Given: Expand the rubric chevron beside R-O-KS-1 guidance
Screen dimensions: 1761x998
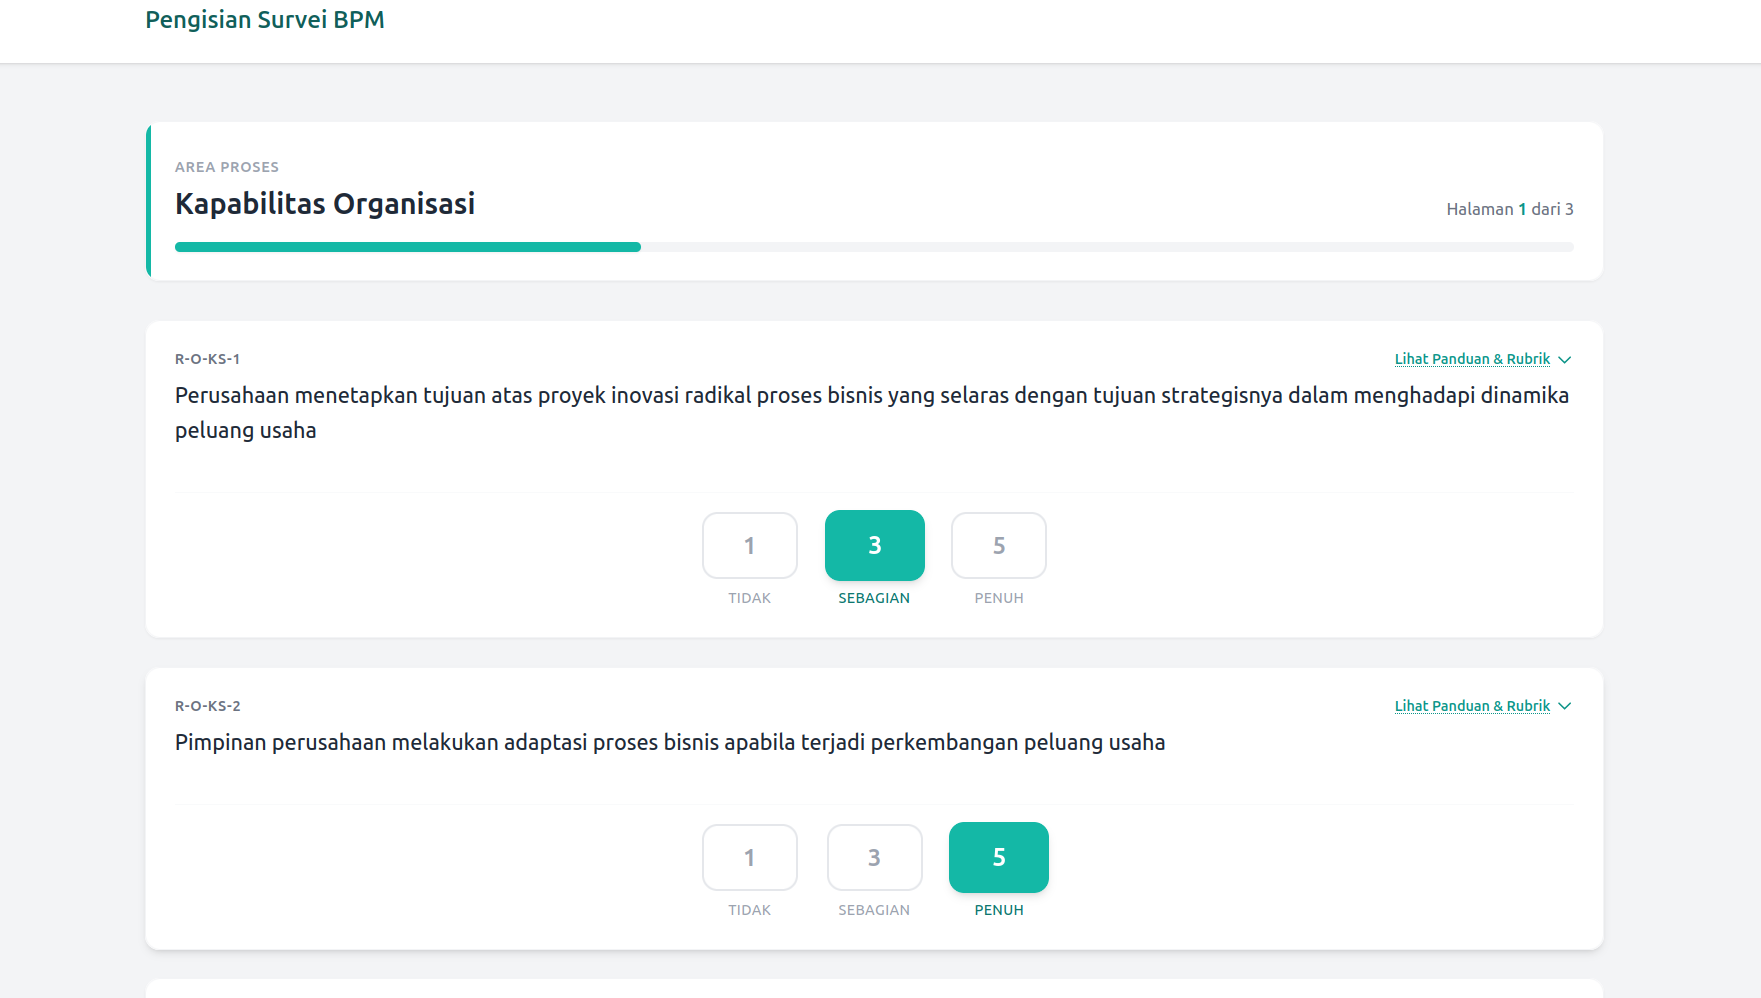Looking at the screenshot, I should coord(1565,359).
